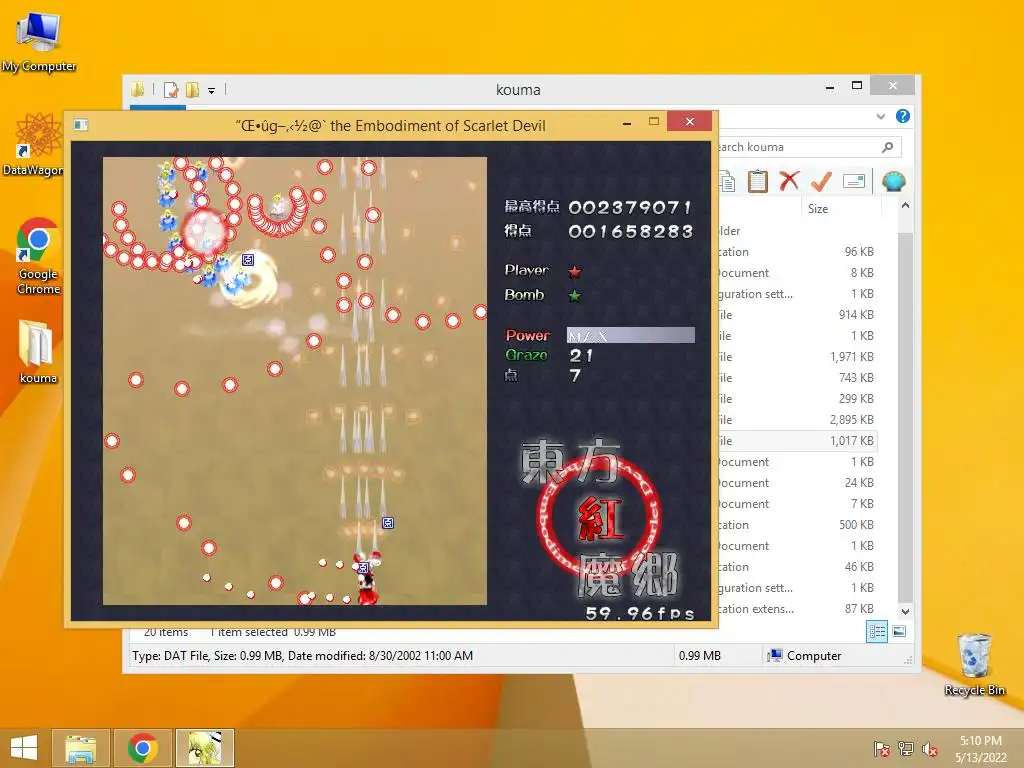Open the Google Chrome desktop shortcut
The image size is (1024, 768).
(x=38, y=256)
